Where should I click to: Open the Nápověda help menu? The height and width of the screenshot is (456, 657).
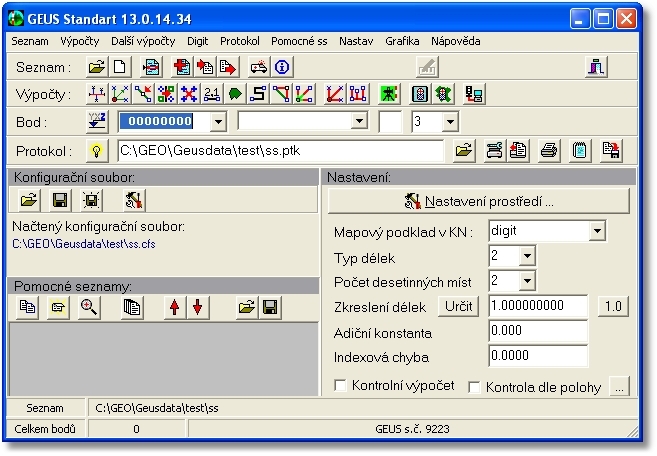[455, 41]
